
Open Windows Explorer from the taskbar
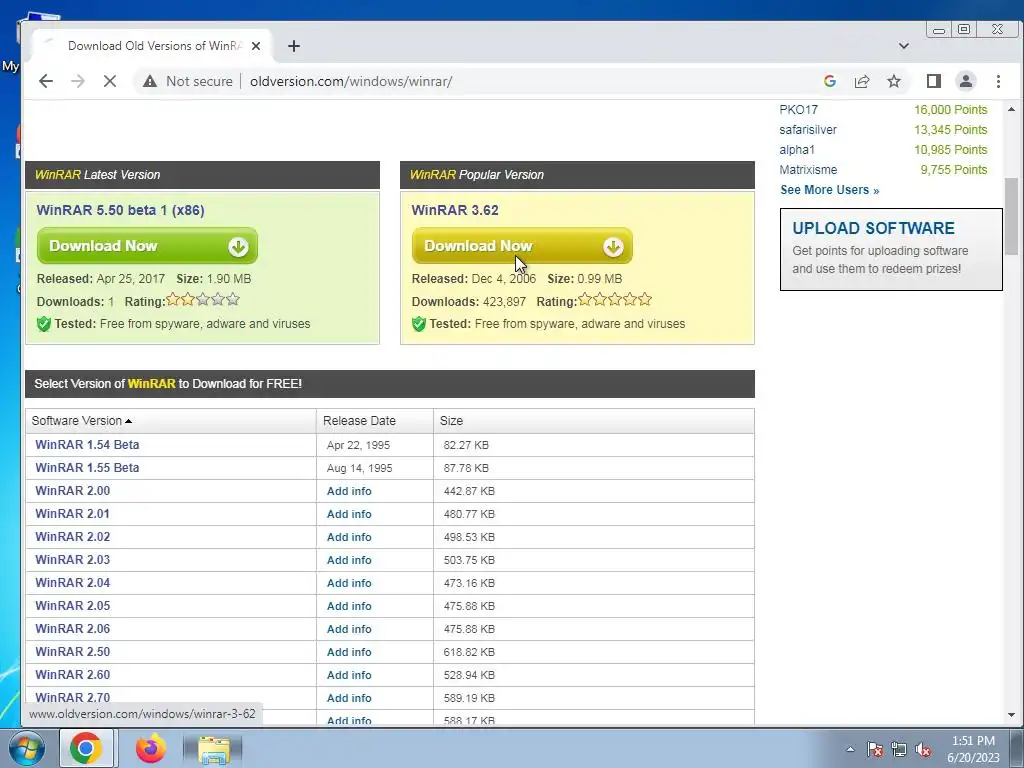pos(214,750)
